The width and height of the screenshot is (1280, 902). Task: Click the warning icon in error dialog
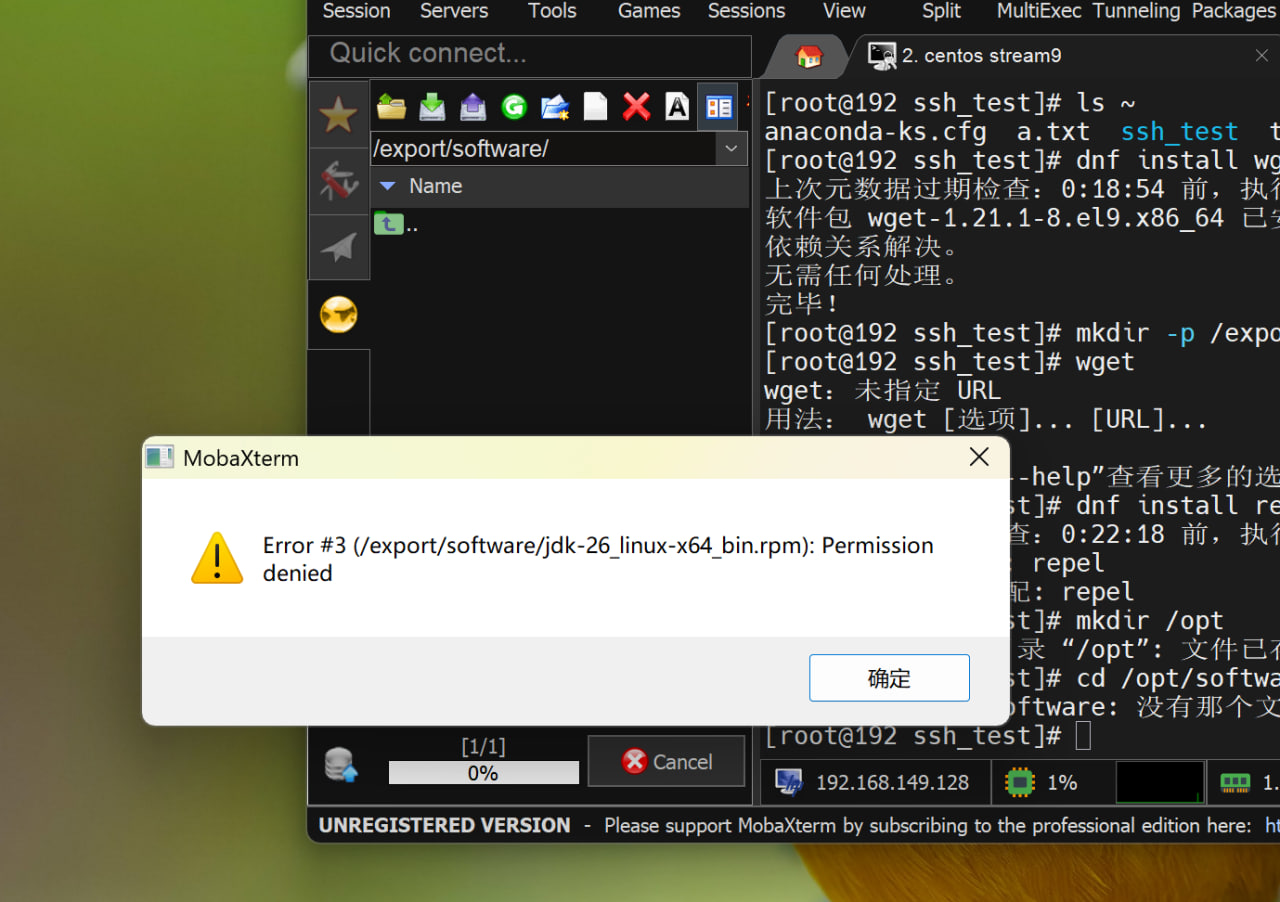pyautogui.click(x=217, y=558)
